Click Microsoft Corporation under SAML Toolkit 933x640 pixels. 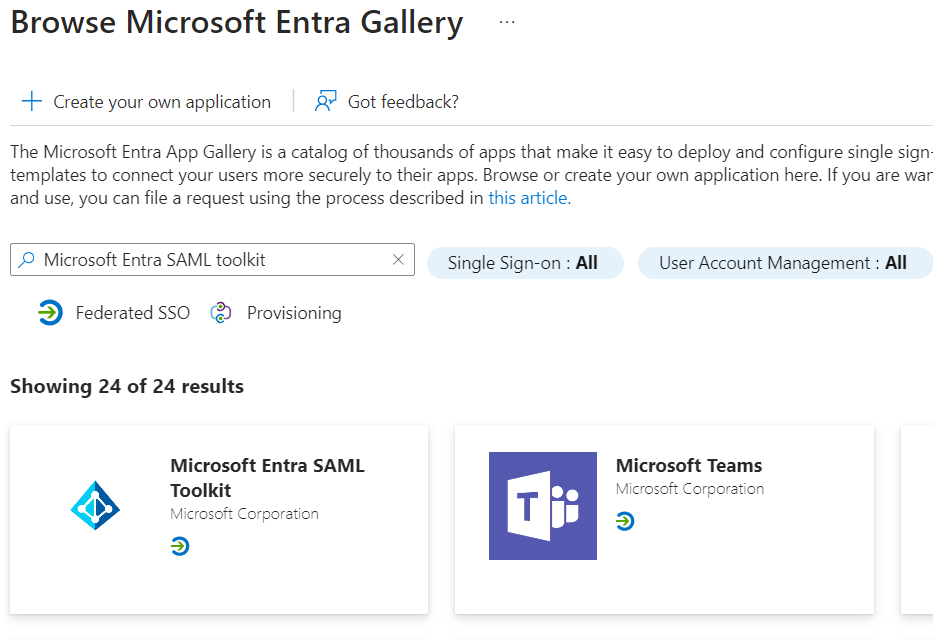[x=245, y=514]
